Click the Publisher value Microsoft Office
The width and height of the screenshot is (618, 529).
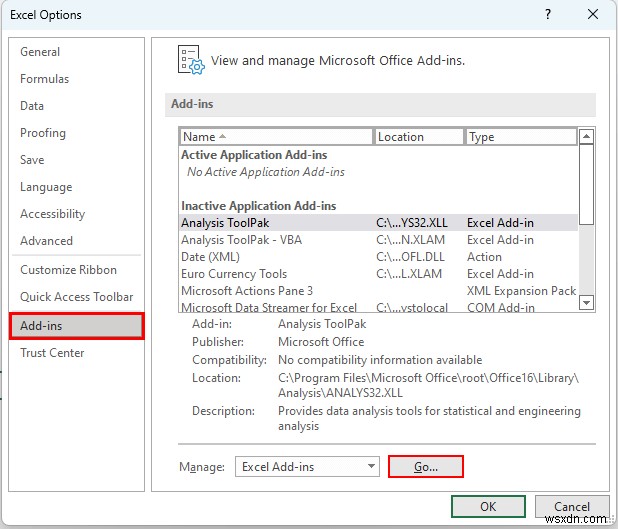(321, 342)
